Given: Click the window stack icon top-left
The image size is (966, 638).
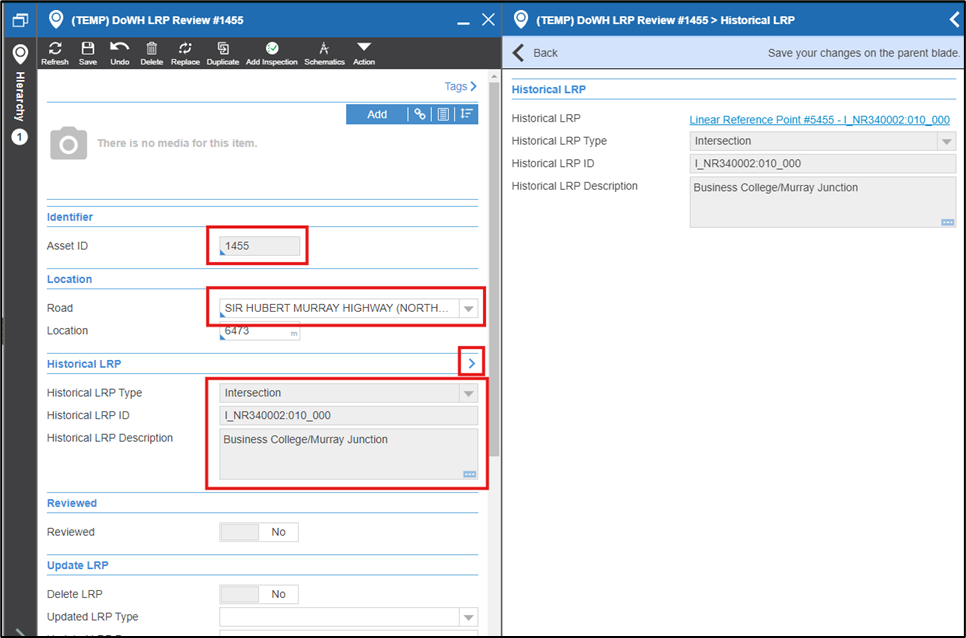Looking at the screenshot, I should click(x=20, y=20).
